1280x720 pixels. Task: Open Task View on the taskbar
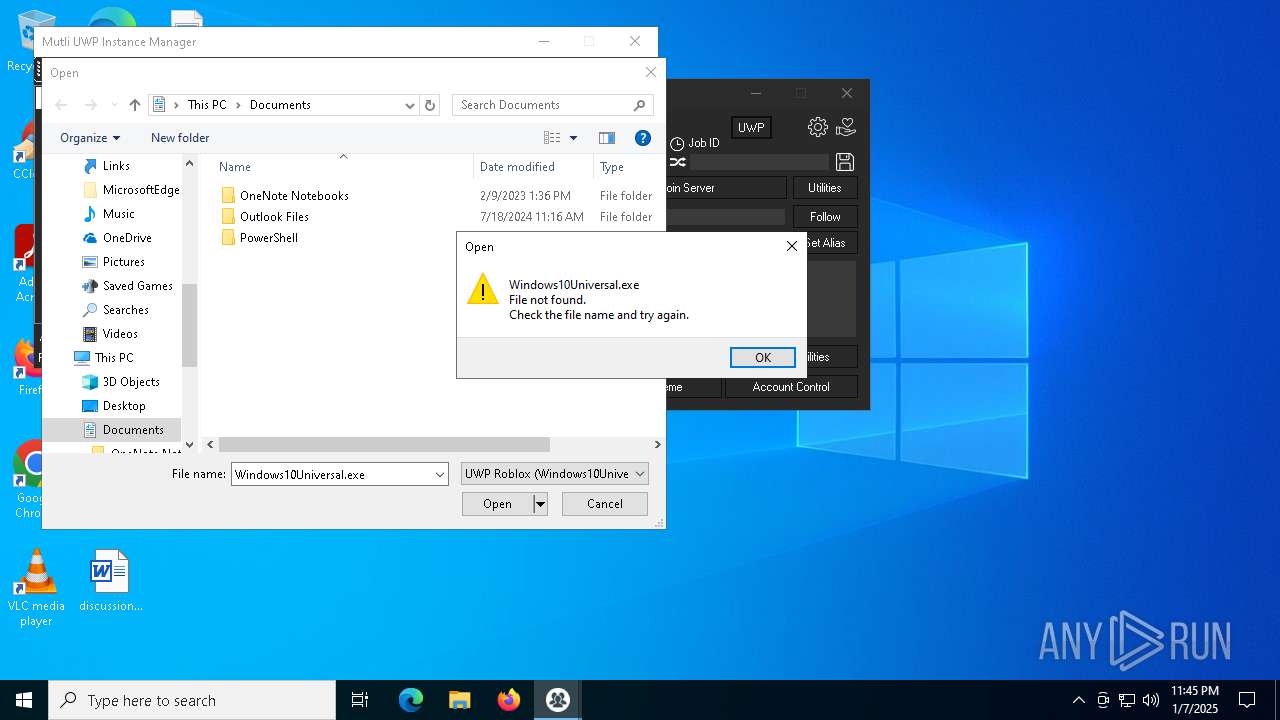pyautogui.click(x=360, y=700)
